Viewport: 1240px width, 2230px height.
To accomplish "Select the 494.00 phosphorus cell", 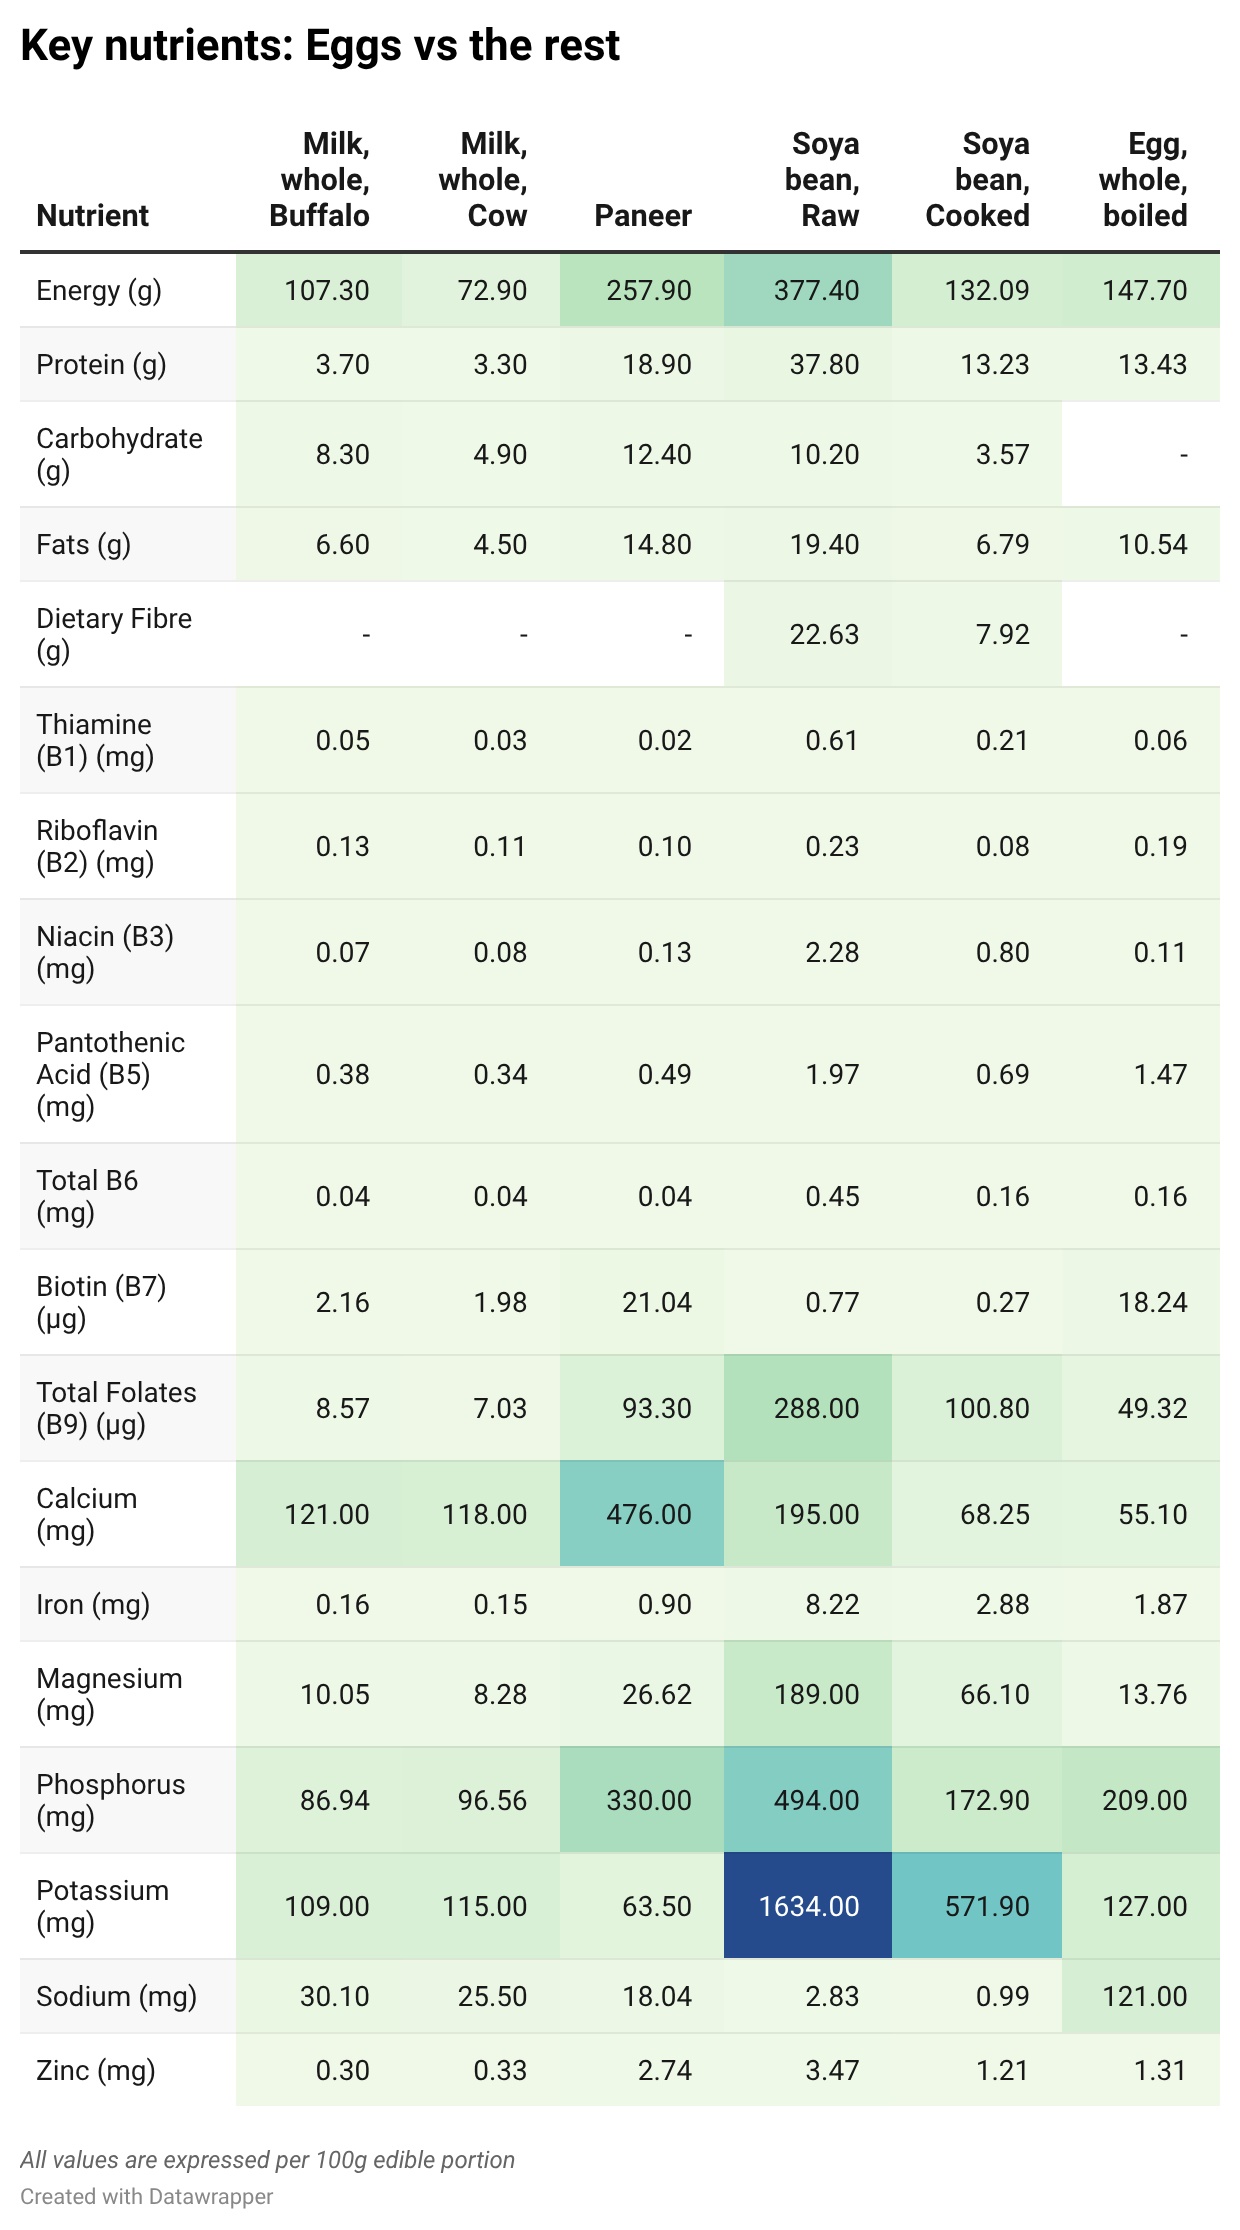I will point(808,1800).
